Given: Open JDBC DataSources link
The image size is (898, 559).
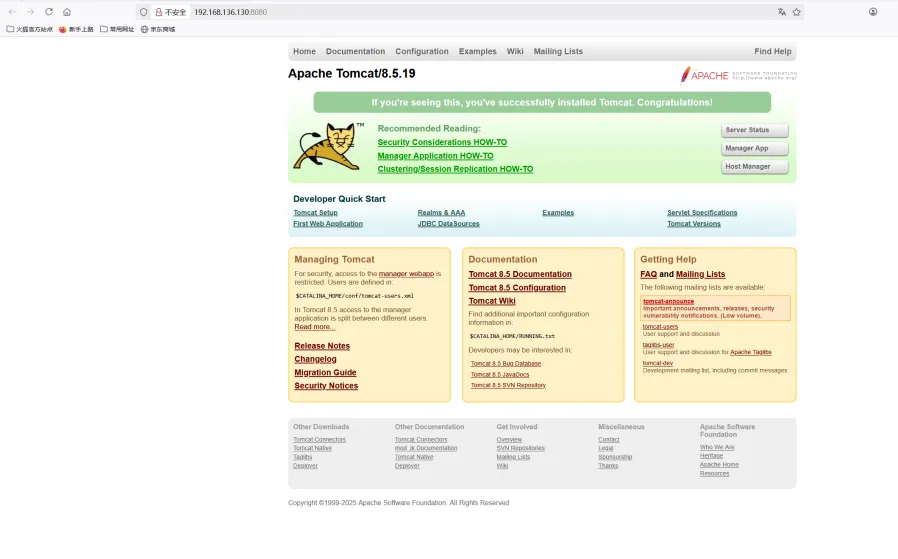Looking at the screenshot, I should pos(448,224).
